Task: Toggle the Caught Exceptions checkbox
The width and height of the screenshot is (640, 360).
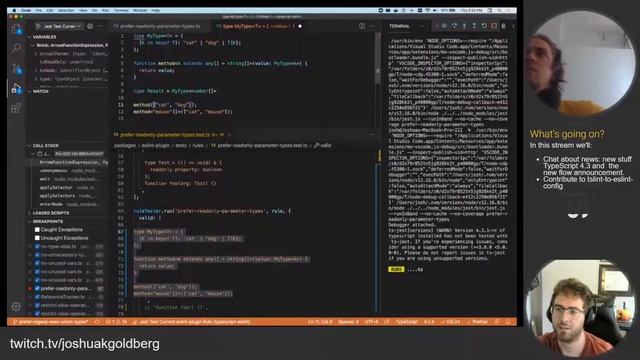Action: click(37, 230)
